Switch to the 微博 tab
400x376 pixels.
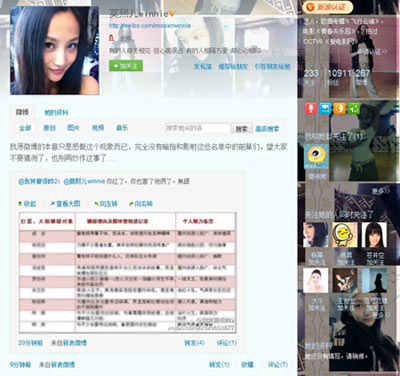click(x=22, y=112)
